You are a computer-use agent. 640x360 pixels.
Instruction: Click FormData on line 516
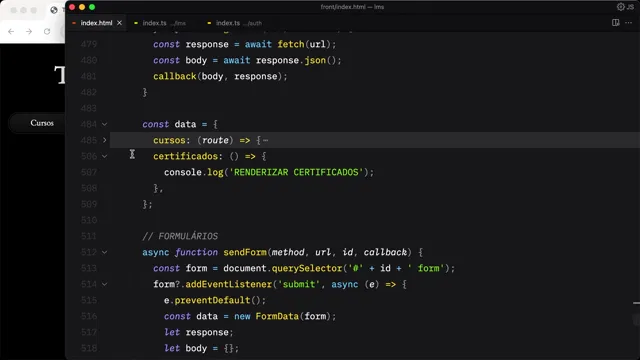pyautogui.click(x=277, y=316)
